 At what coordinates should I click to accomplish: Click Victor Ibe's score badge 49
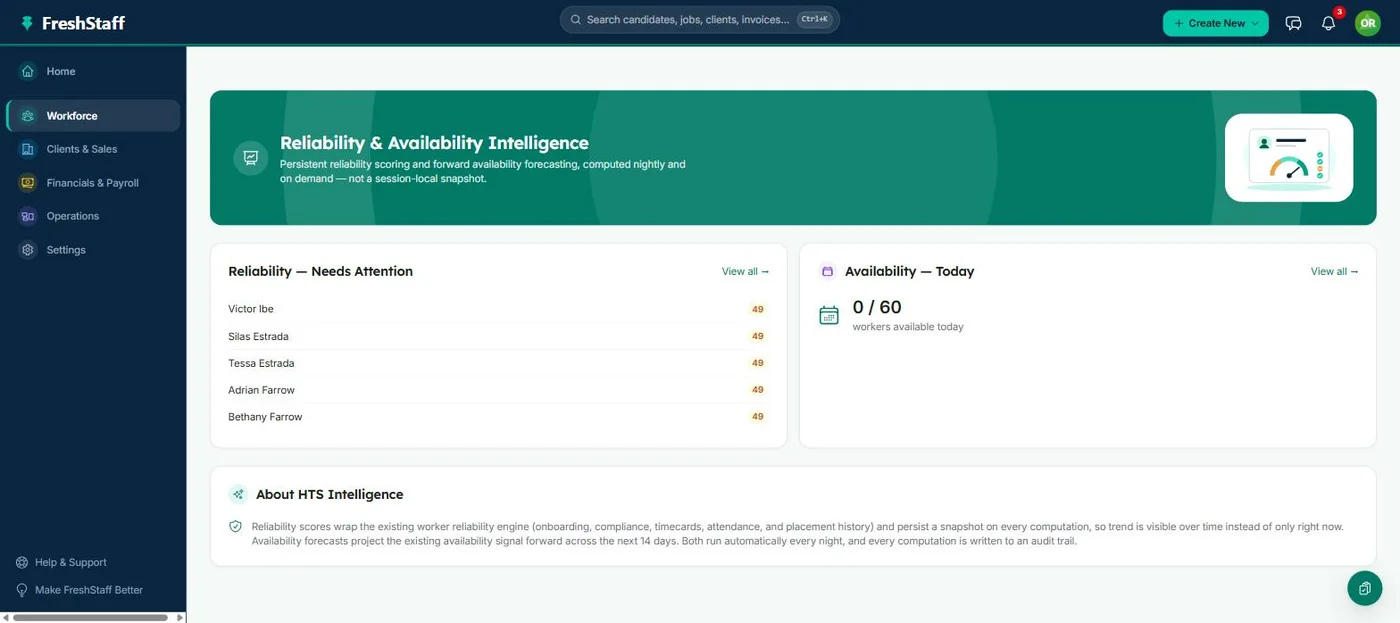[x=758, y=309]
